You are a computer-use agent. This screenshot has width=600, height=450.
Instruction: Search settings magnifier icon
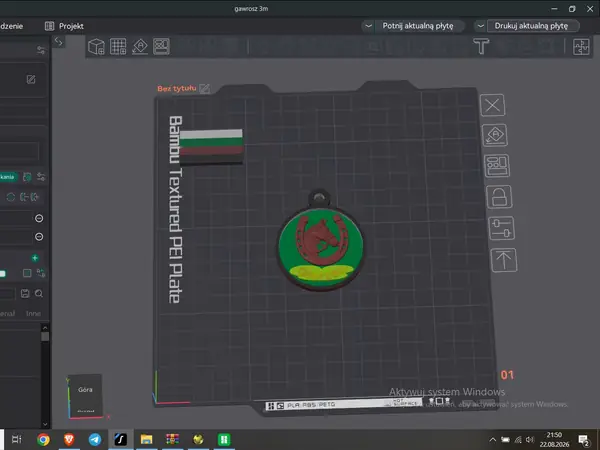39,293
